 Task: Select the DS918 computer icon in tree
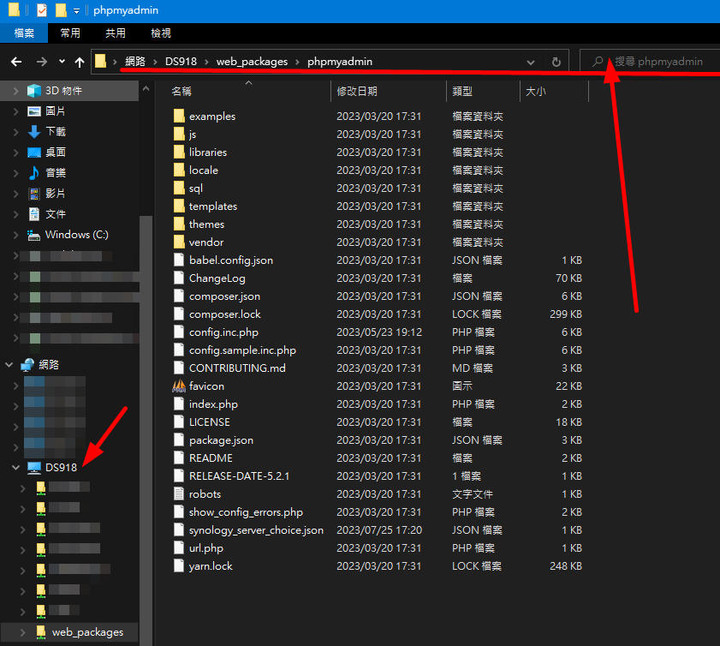point(34,467)
